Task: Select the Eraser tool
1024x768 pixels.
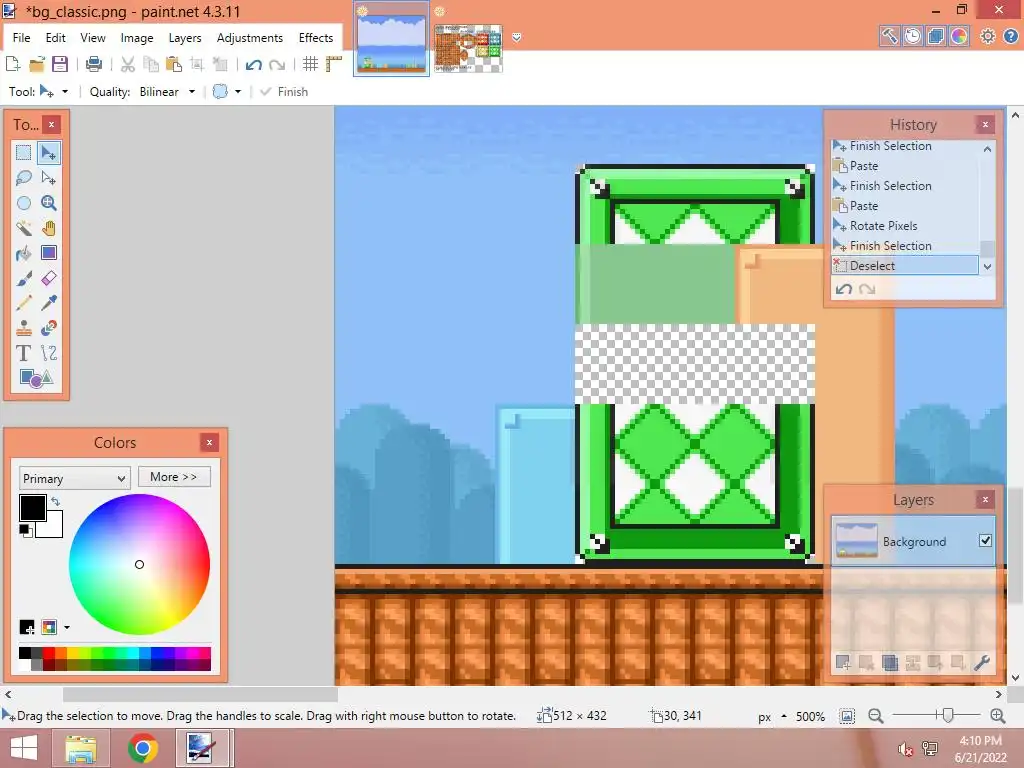Action: (48, 278)
